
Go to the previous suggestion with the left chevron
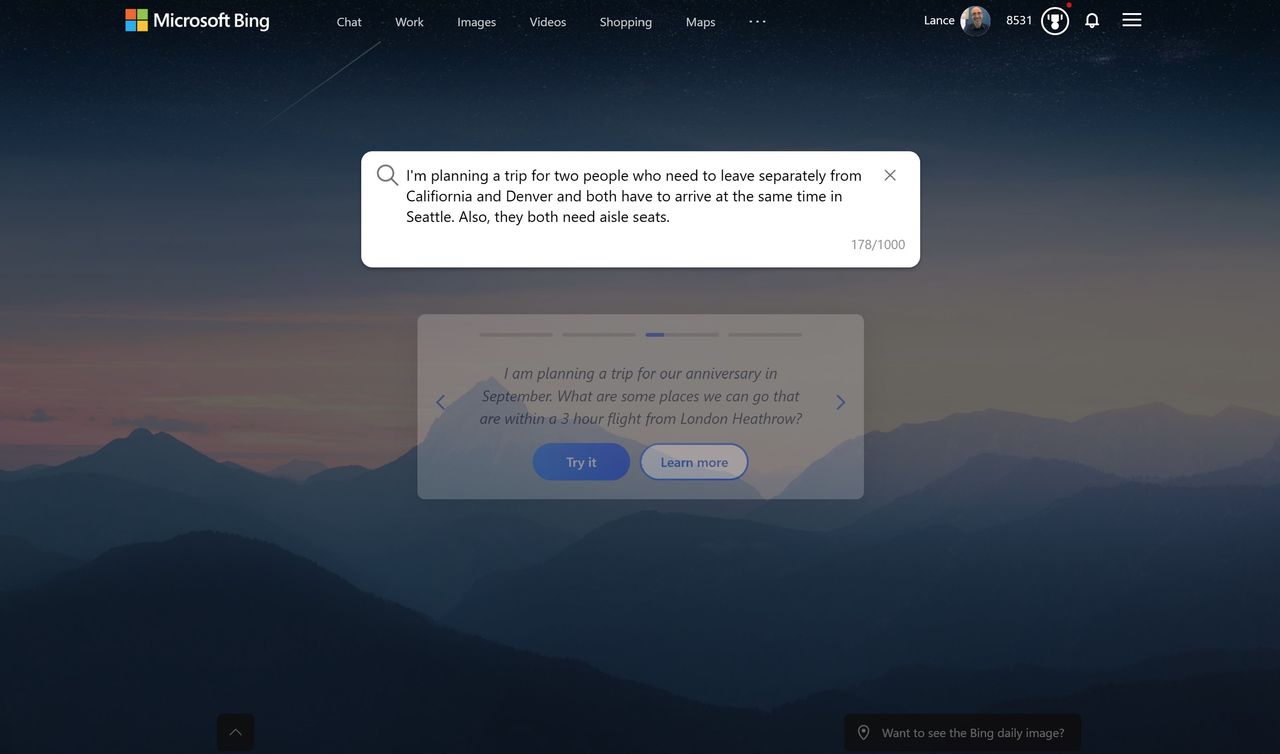pyautogui.click(x=441, y=402)
